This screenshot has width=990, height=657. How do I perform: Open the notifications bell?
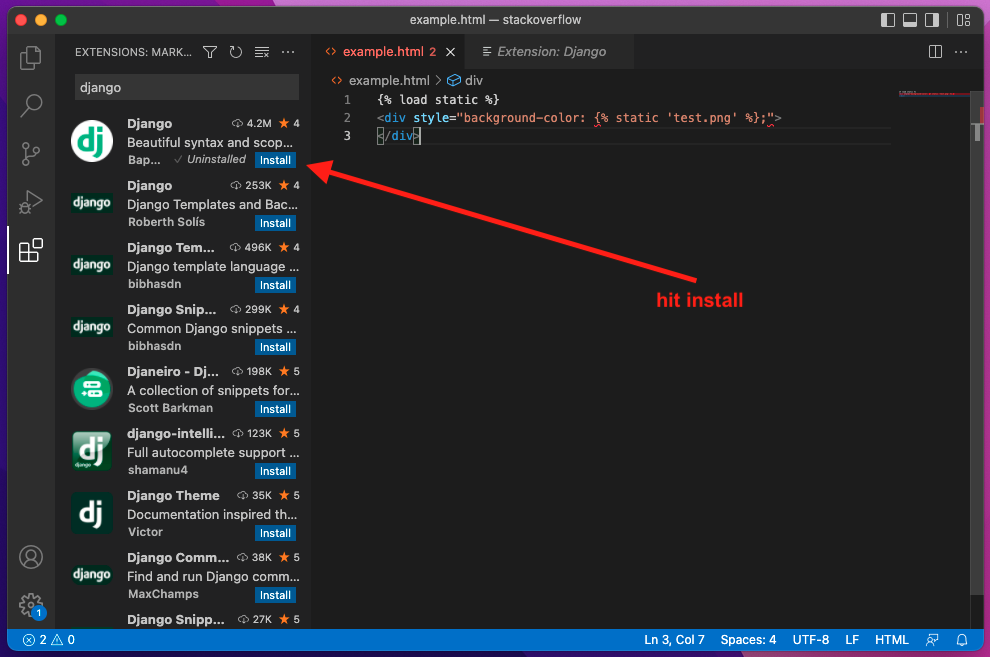click(962, 640)
